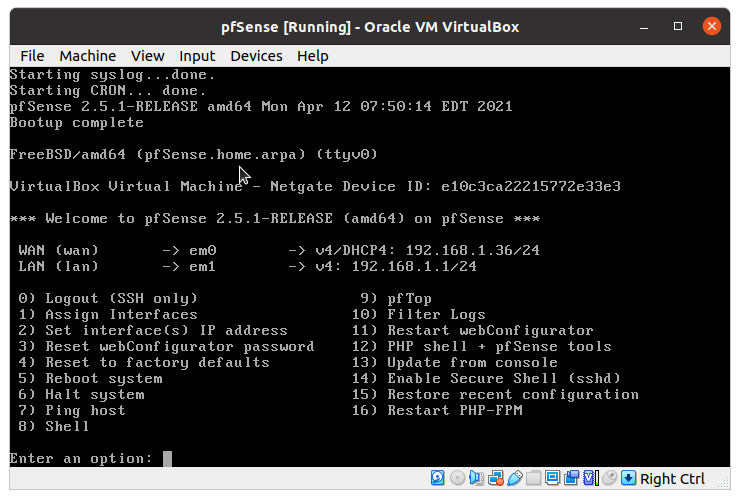This screenshot has height=499, width=740.
Task: Click the pfSense 2.5.1-RELEASE build date line
Action: tap(261, 107)
